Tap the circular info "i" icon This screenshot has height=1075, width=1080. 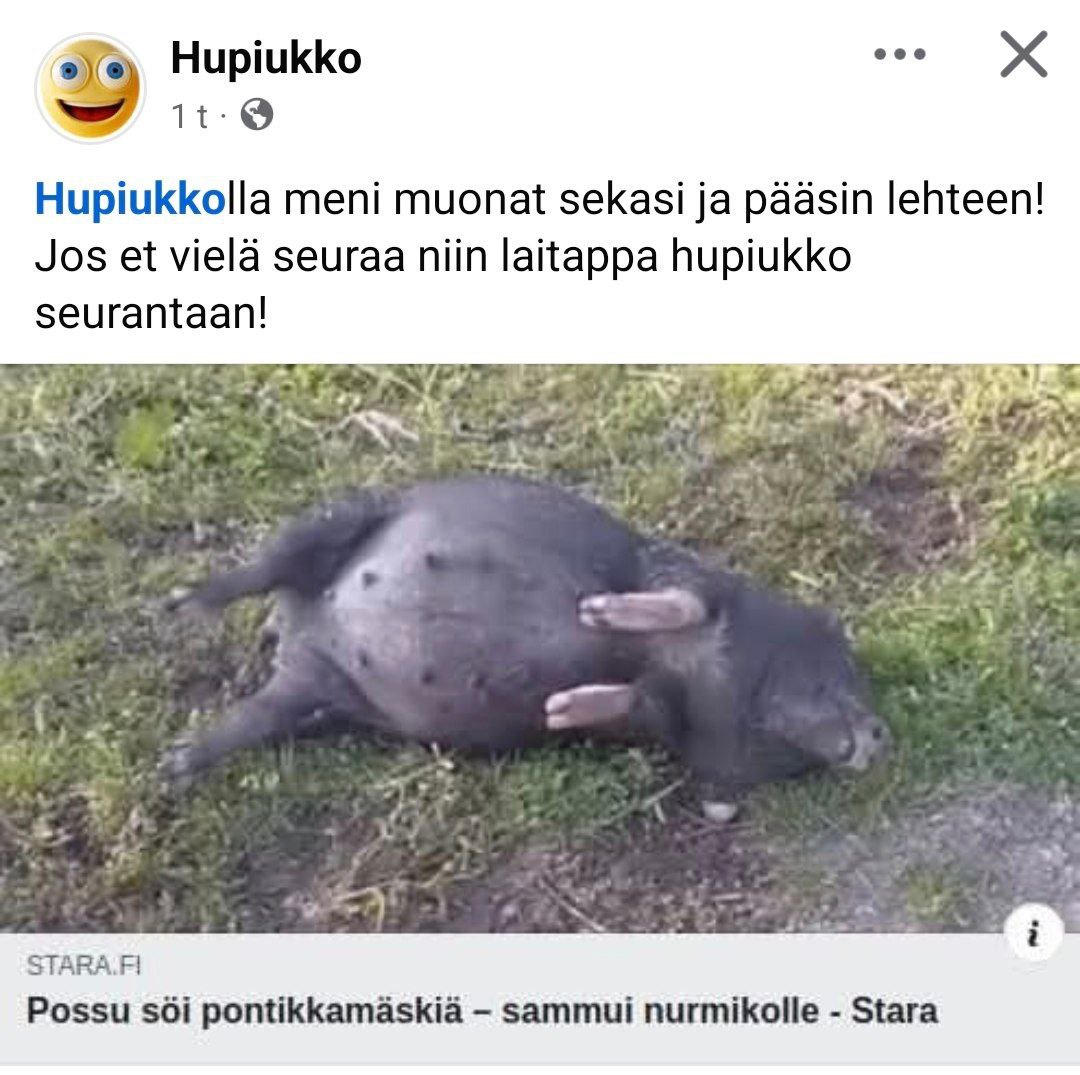pos(1033,933)
